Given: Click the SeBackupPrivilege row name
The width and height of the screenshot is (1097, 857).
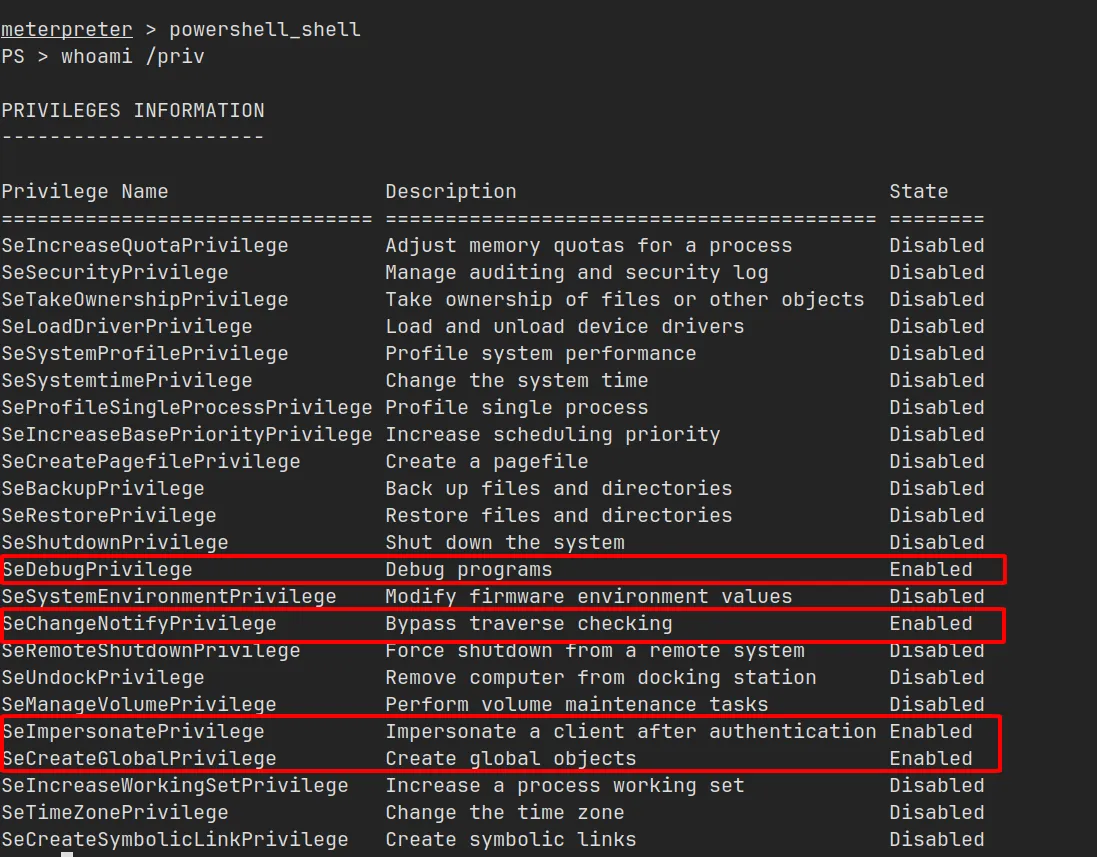Looking at the screenshot, I should coord(102,489).
